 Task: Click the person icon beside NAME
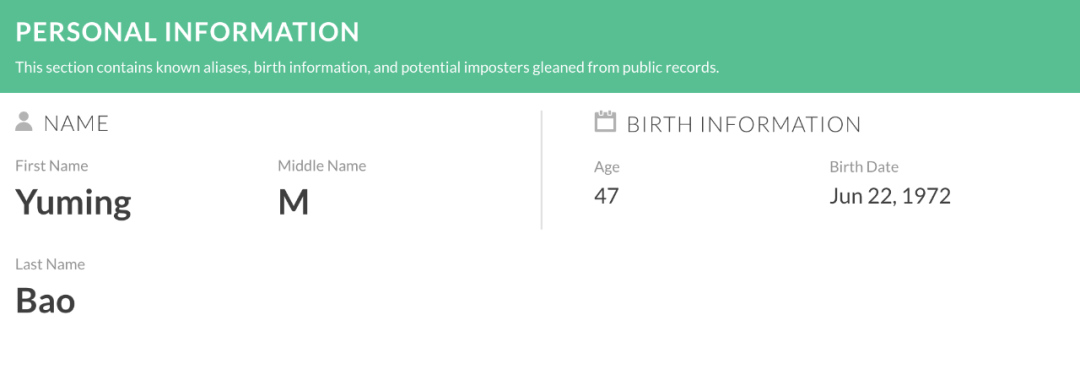[x=24, y=122]
